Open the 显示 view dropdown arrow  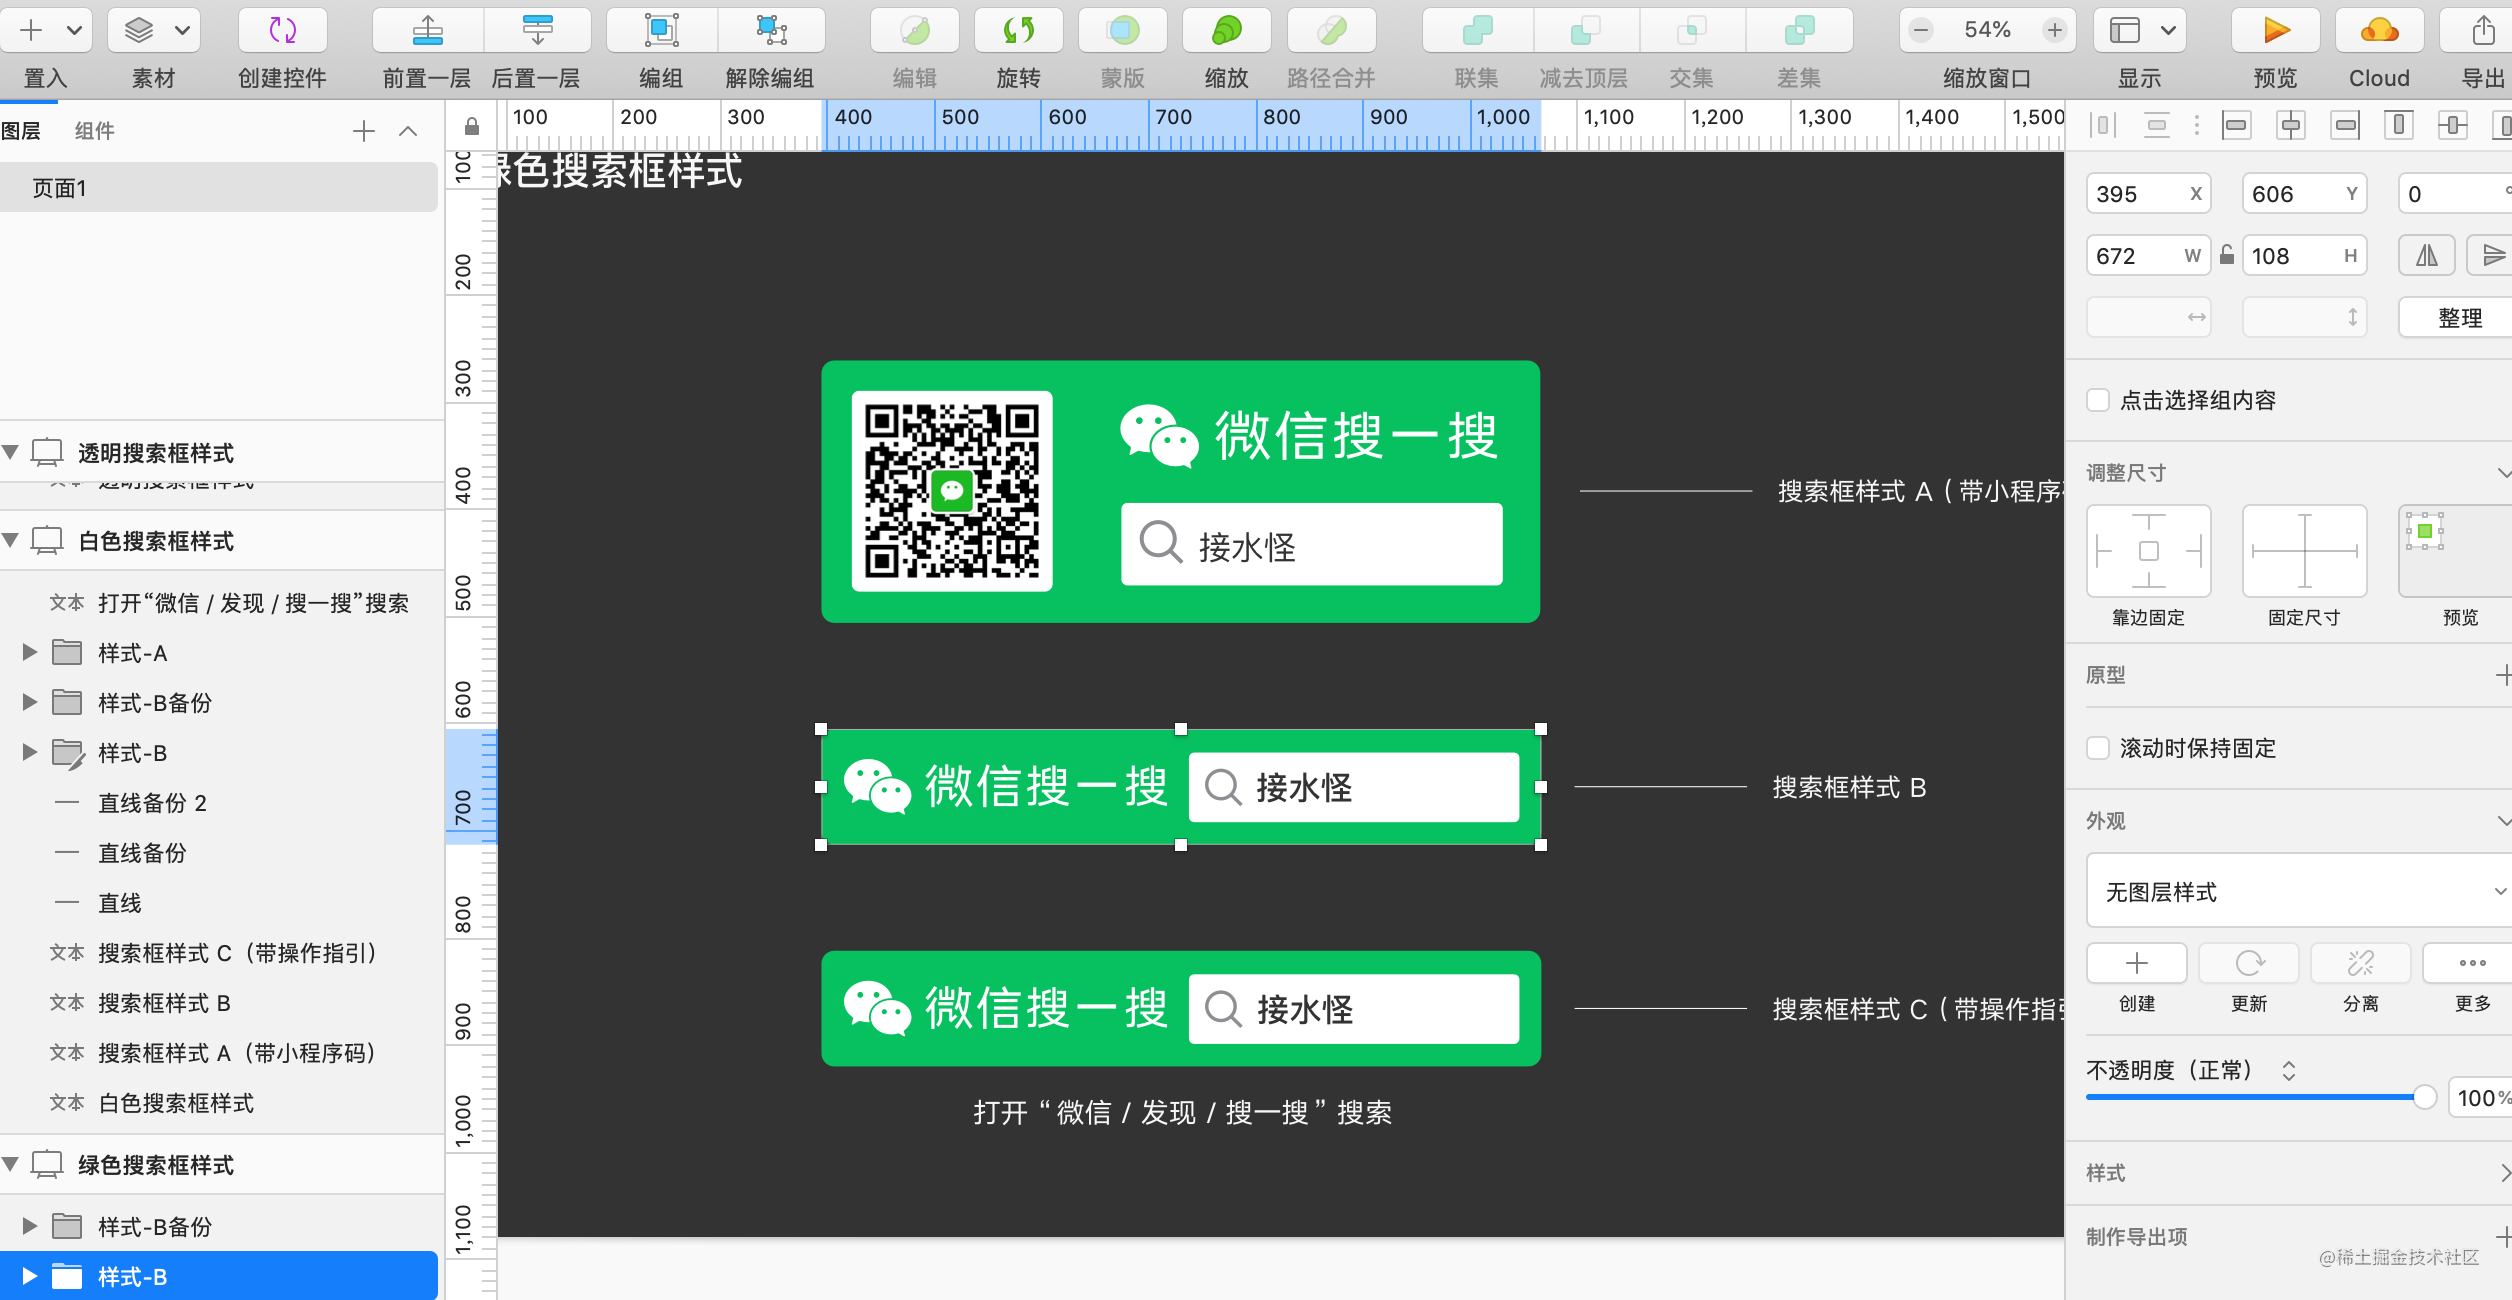pyautogui.click(x=2168, y=30)
